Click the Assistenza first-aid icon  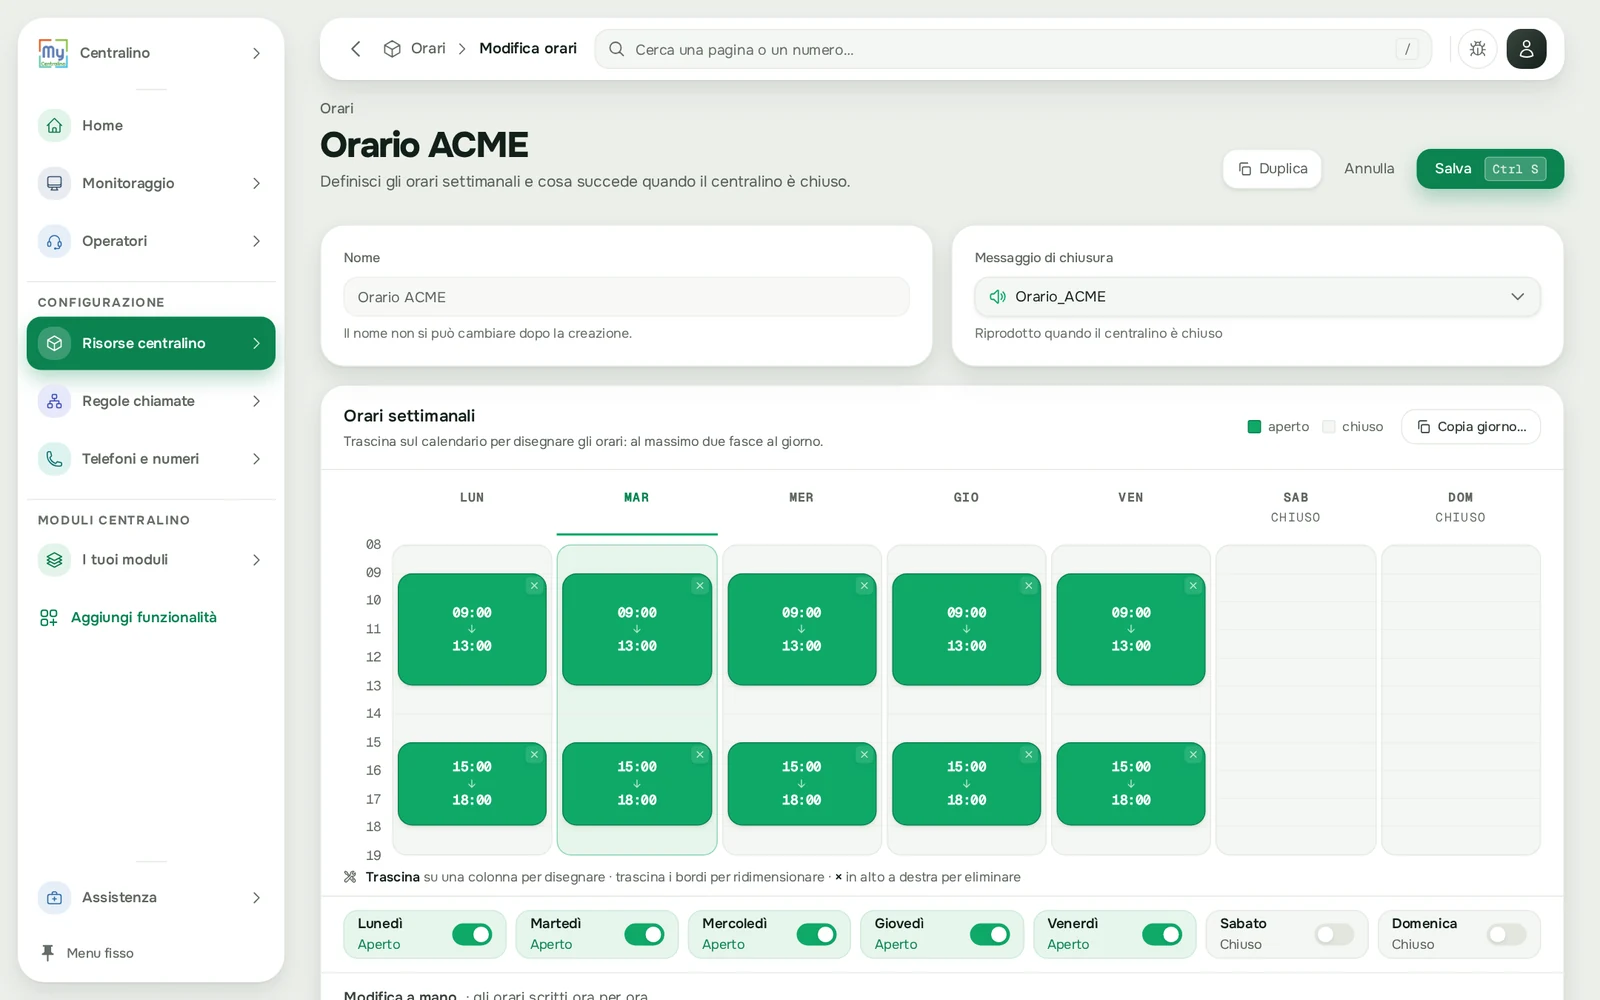54,897
